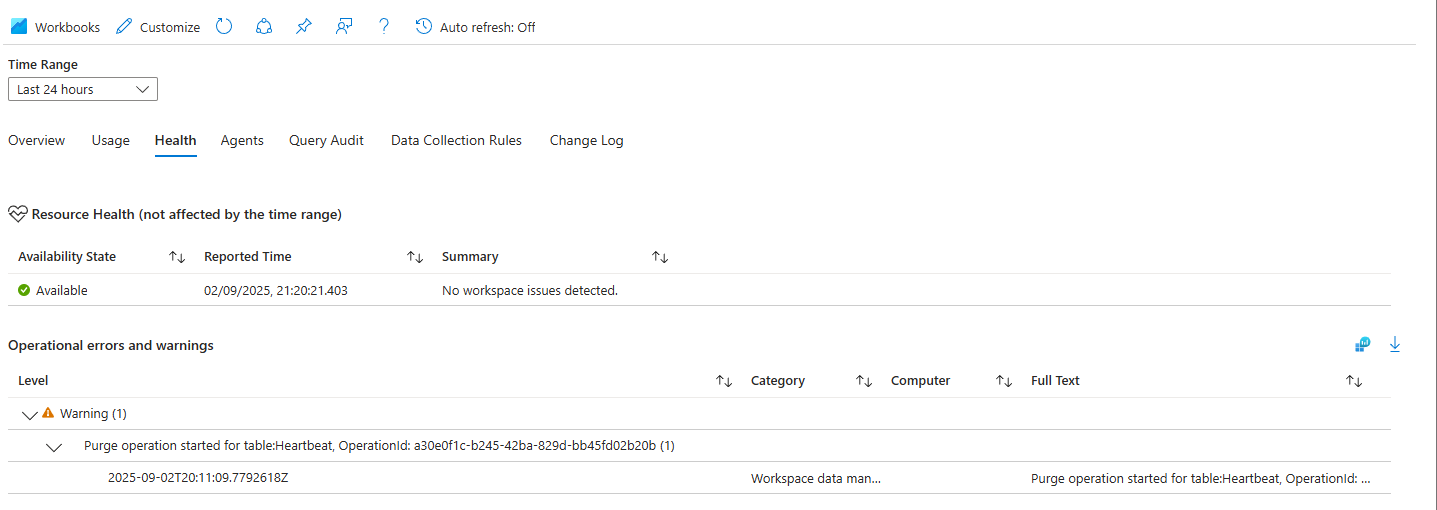Download operational errors using the download arrow
This screenshot has width=1437, height=510.
(1395, 345)
